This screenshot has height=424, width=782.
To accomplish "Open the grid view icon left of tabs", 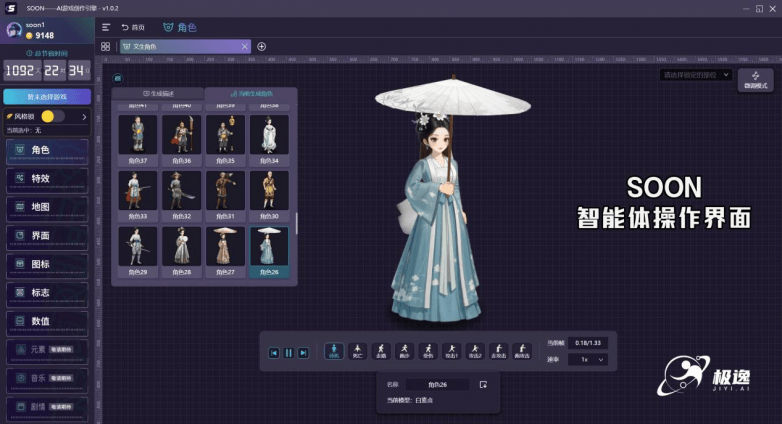I will [106, 46].
